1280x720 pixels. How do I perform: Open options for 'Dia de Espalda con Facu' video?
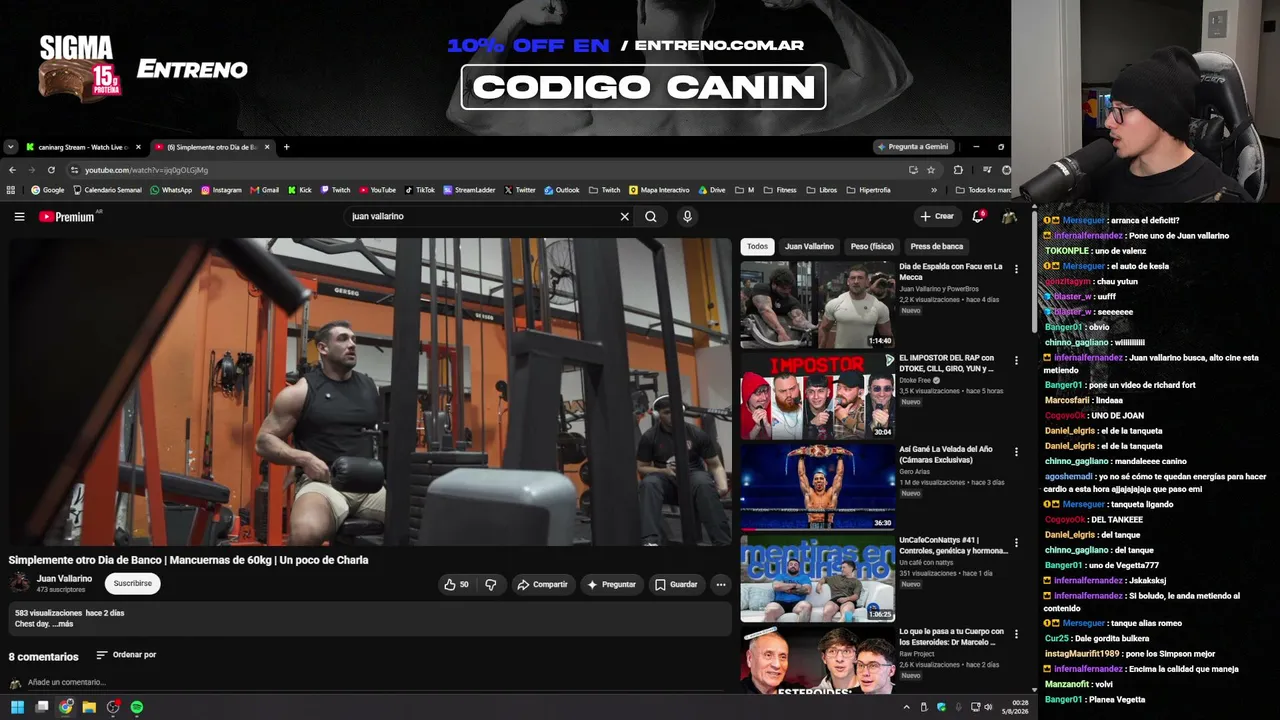point(1016,269)
